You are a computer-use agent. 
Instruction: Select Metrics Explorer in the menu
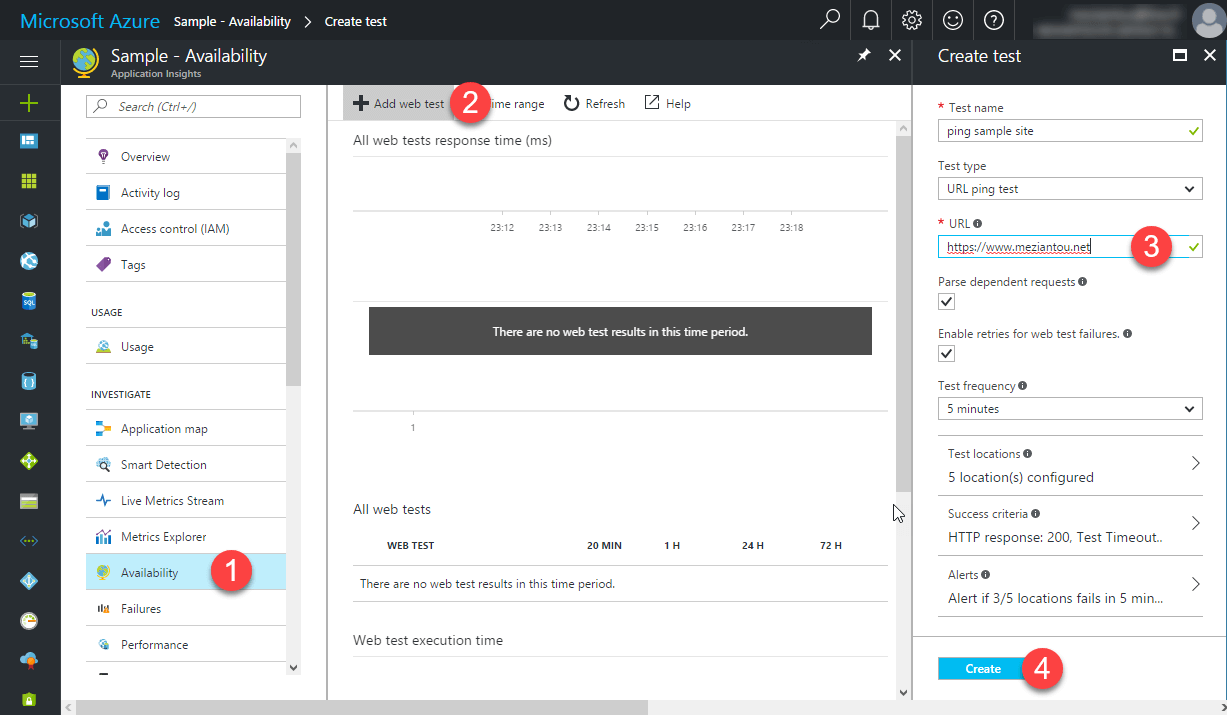tap(163, 537)
